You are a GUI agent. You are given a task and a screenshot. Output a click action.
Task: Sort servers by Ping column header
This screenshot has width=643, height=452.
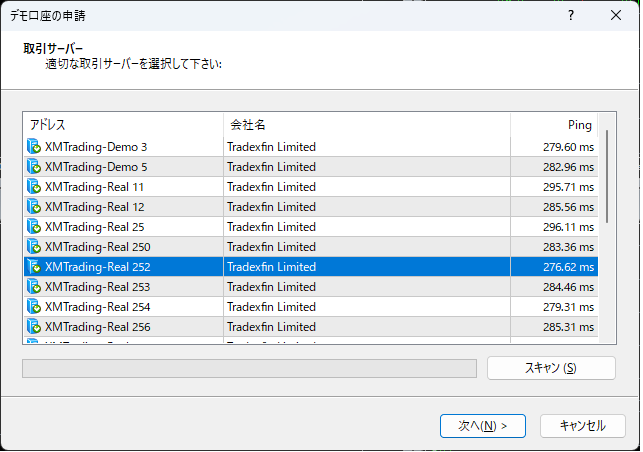[x=555, y=125]
